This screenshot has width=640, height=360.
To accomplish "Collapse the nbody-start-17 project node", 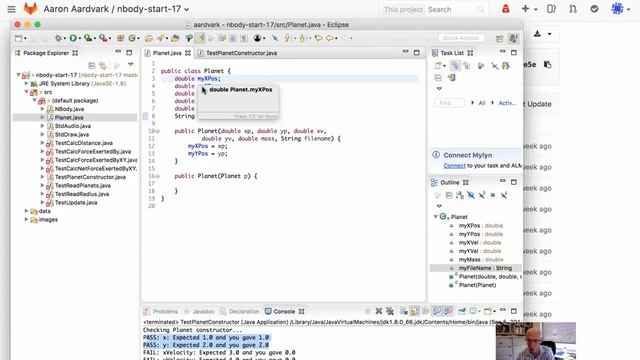I will [18, 75].
